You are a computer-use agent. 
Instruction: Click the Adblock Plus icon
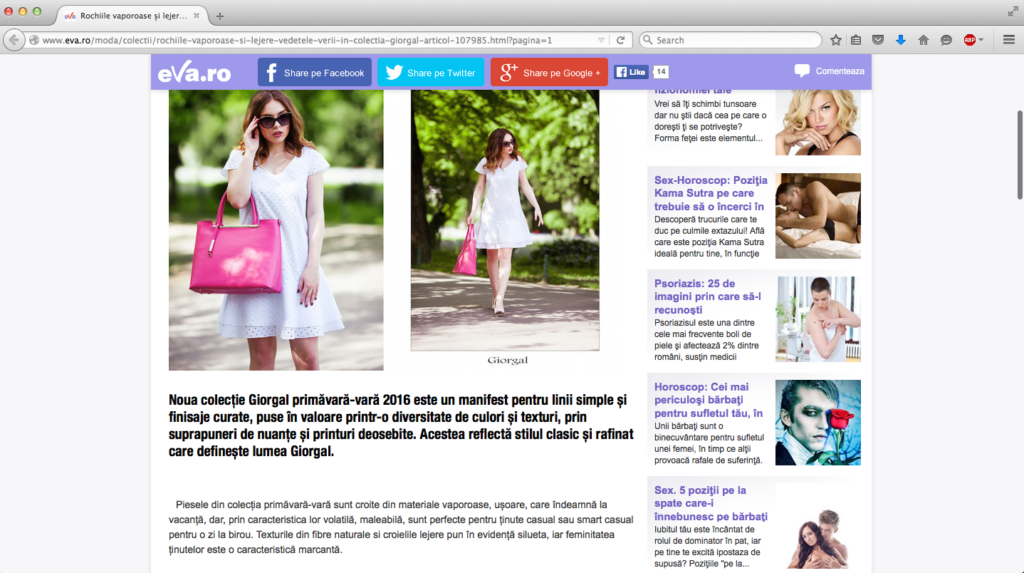click(x=969, y=40)
